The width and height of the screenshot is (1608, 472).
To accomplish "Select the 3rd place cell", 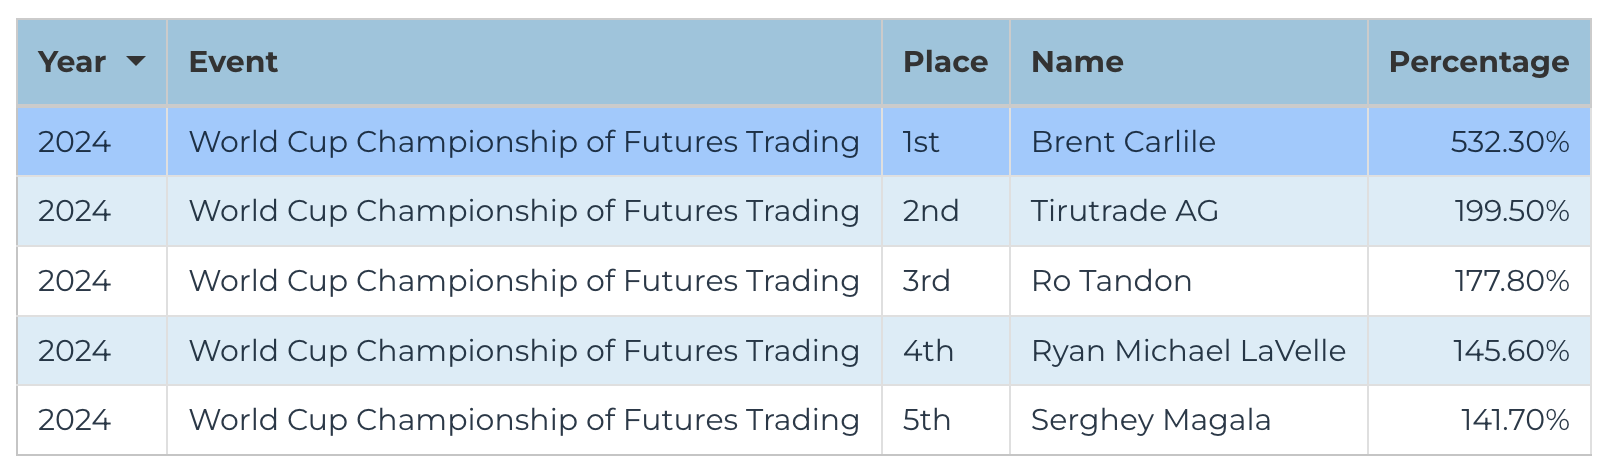I will (946, 281).
